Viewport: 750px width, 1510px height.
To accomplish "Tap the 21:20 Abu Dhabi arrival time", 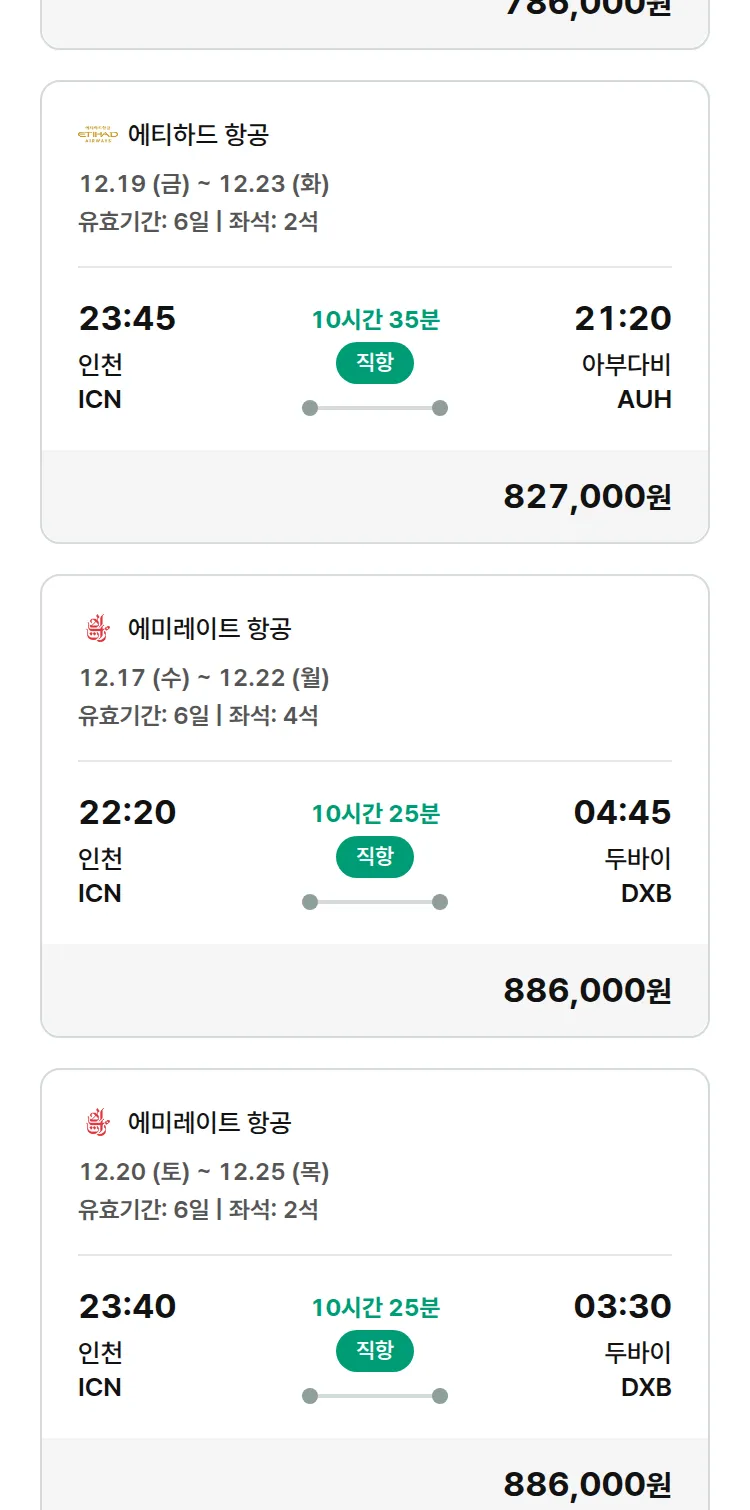I will 622,319.
